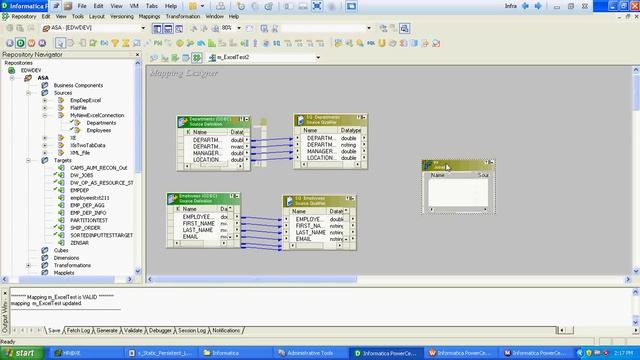
Task: Open the Mappings menu
Action: [x=149, y=16]
